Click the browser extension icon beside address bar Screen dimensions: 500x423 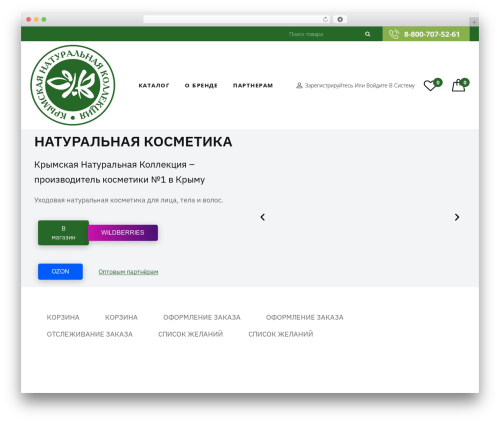(x=340, y=19)
